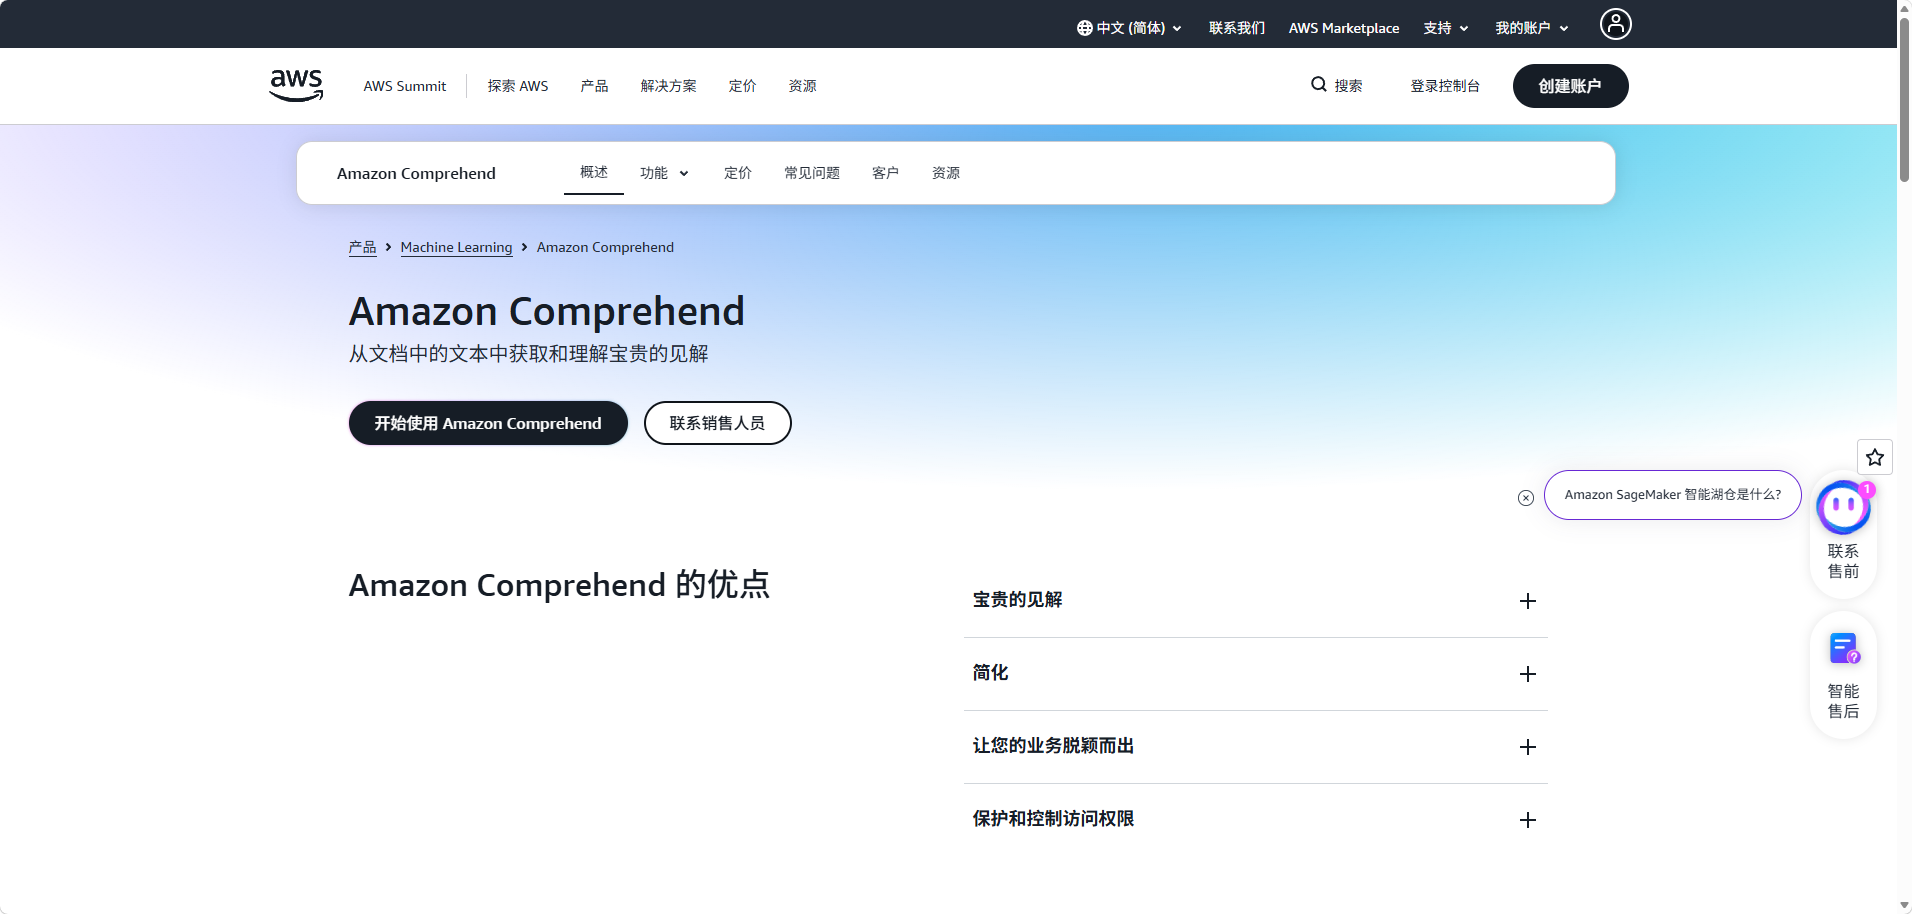Click the favorite star icon
Screen dimensions: 1912x914
[x=1875, y=457]
